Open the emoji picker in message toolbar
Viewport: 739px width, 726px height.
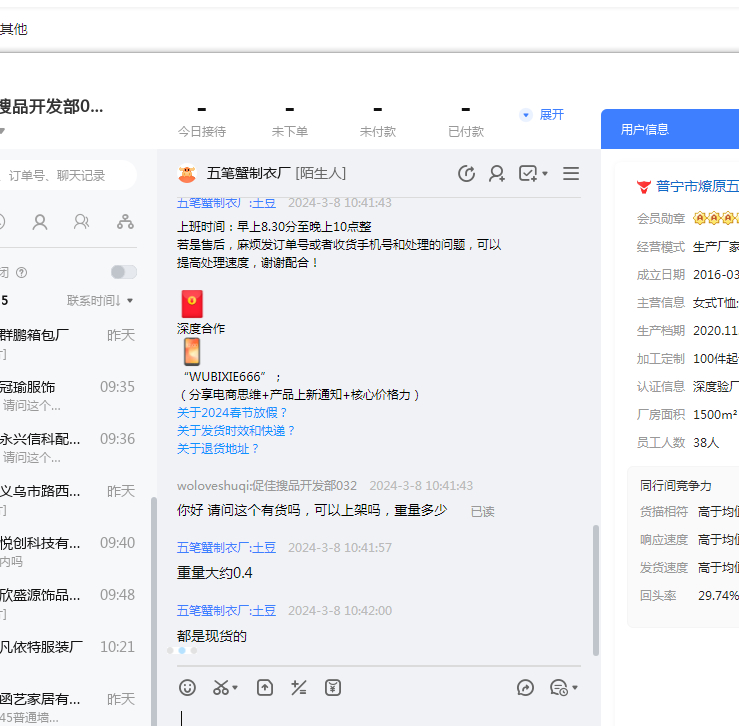(187, 687)
